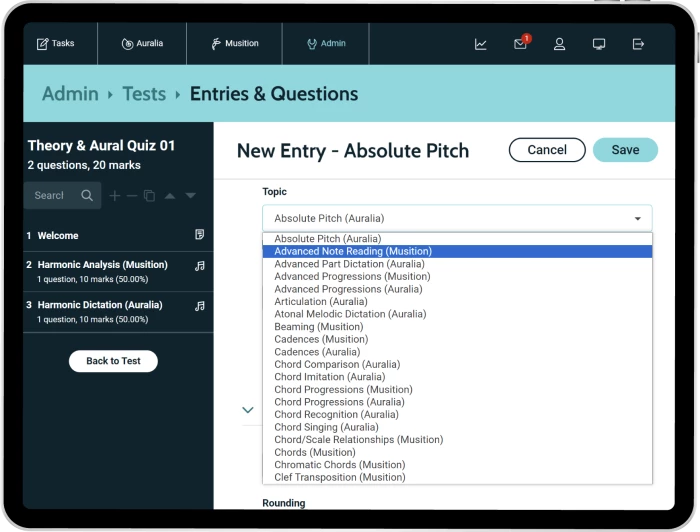The height and width of the screenshot is (532, 700).
Task: Open the messages envelope with notification badge
Action: [520, 44]
